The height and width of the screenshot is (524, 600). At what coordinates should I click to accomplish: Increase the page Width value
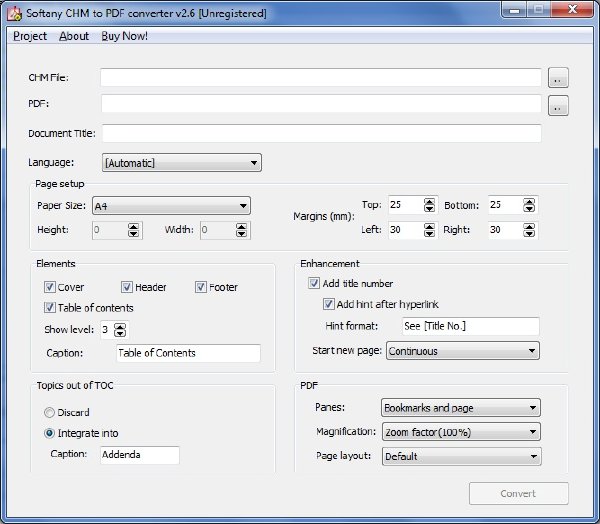click(x=241, y=227)
